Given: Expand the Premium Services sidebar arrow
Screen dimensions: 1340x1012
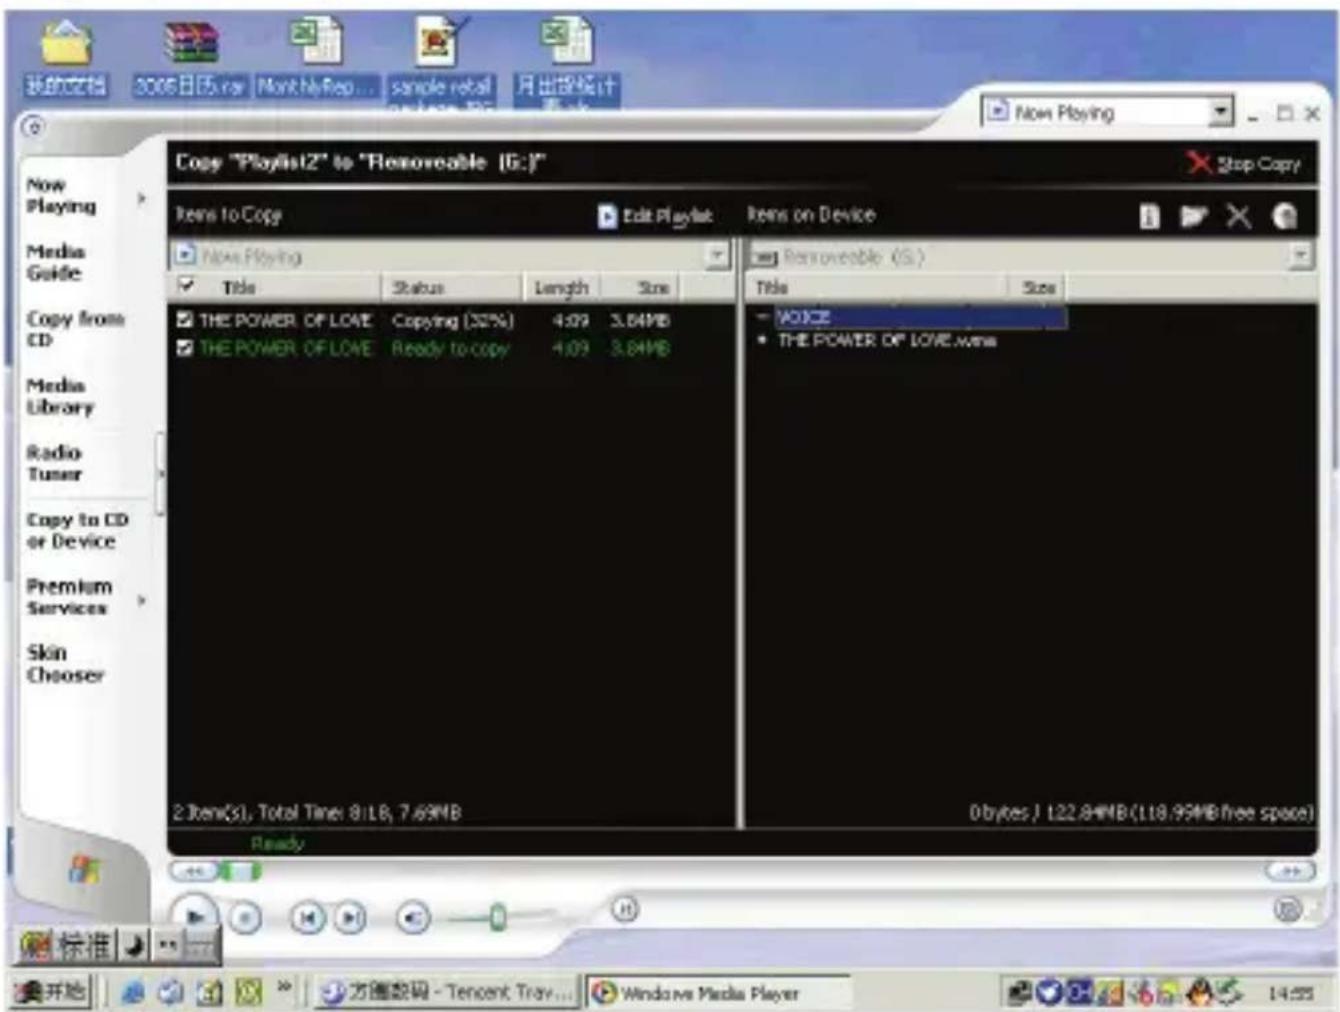Looking at the screenshot, I should coord(141,600).
